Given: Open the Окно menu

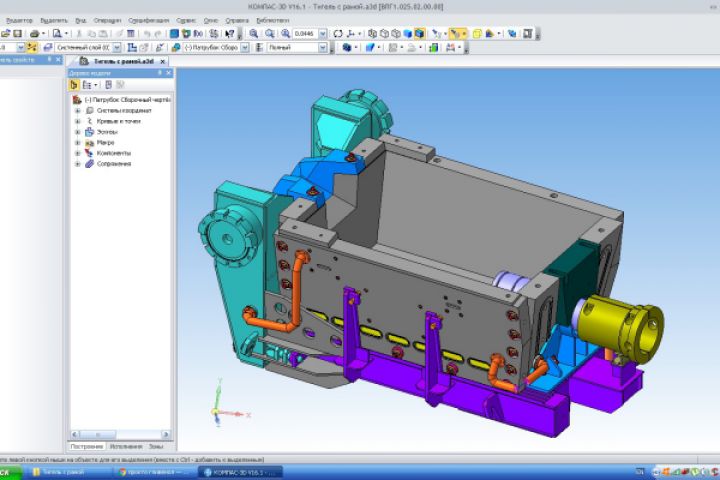Looking at the screenshot, I should click(x=211, y=21).
